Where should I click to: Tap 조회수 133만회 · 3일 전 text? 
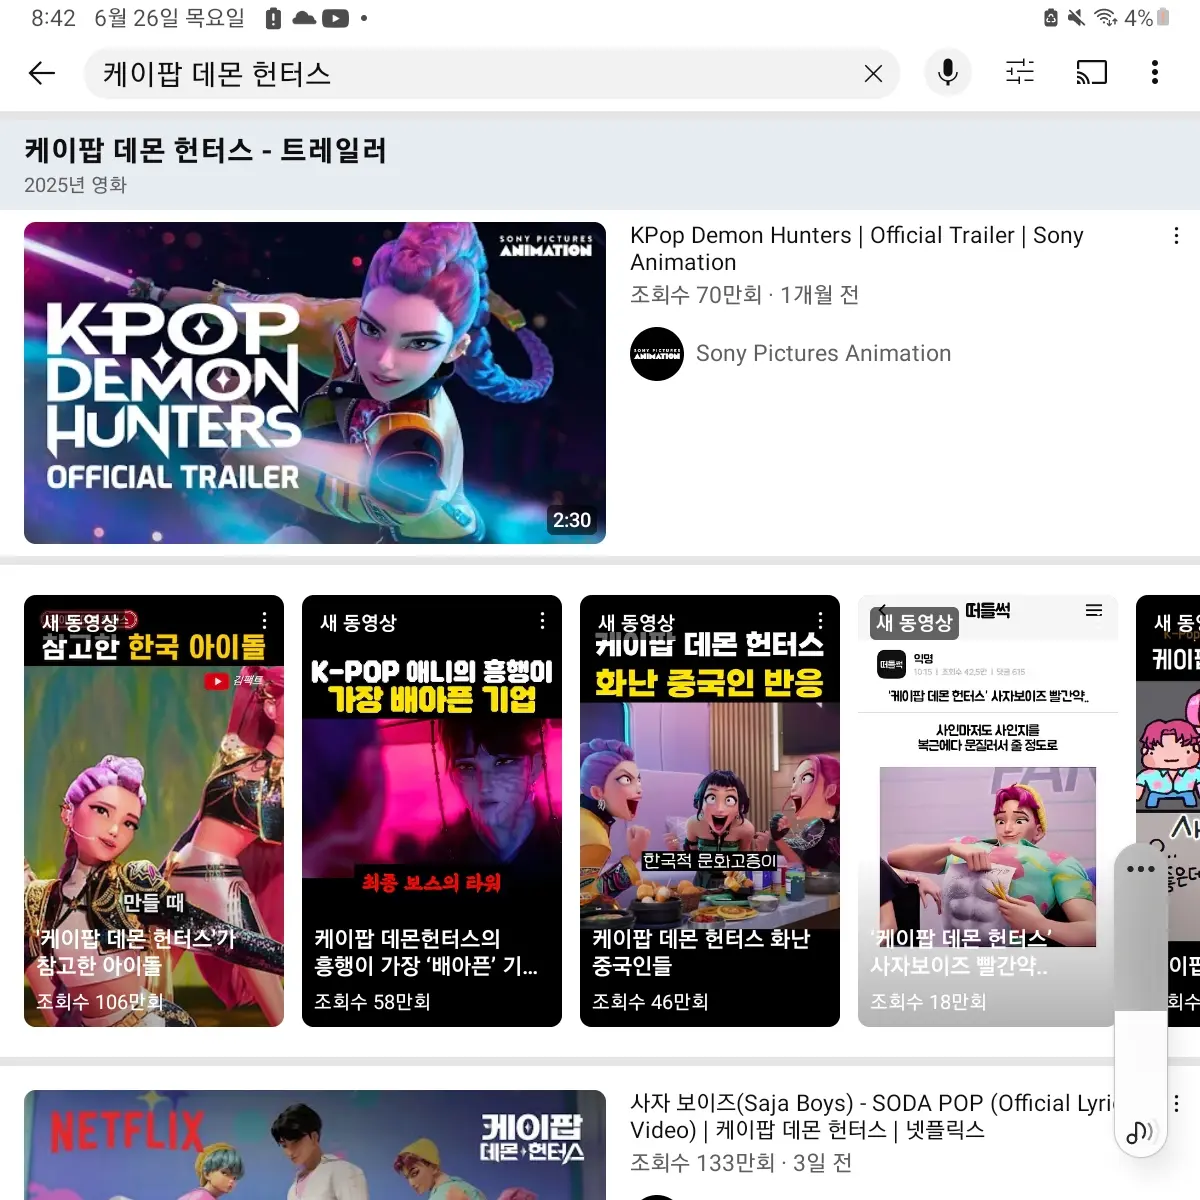(741, 1163)
